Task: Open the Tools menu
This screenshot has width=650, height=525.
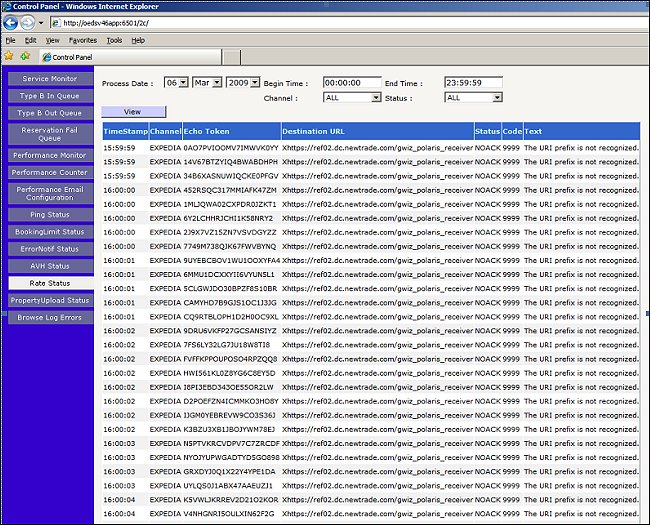Action: pos(115,40)
